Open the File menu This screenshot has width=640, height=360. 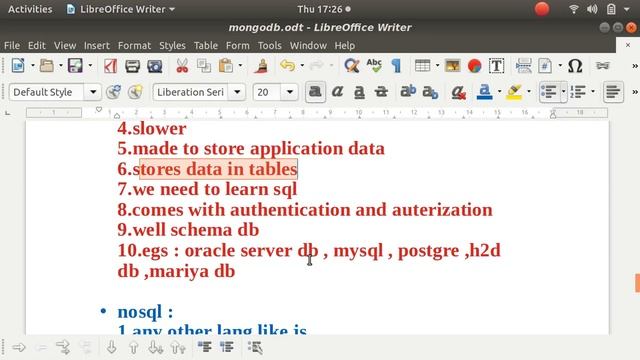(11, 46)
